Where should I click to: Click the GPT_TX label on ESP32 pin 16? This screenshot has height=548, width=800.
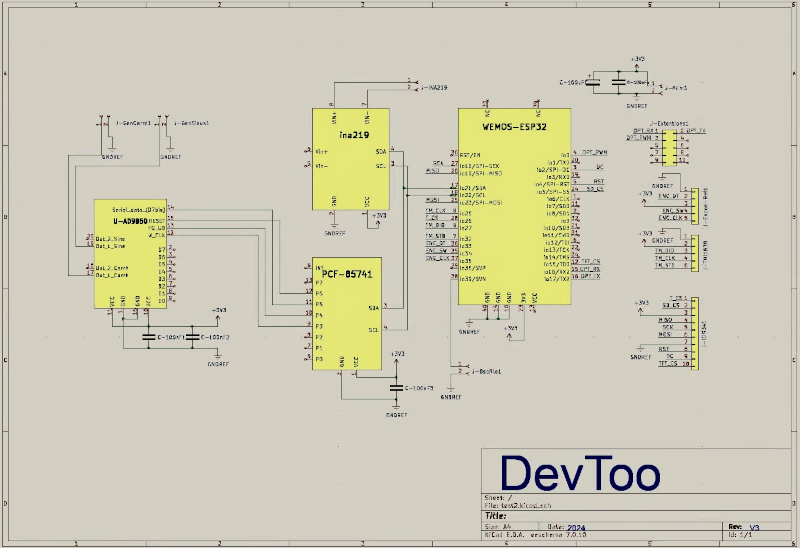coord(590,276)
